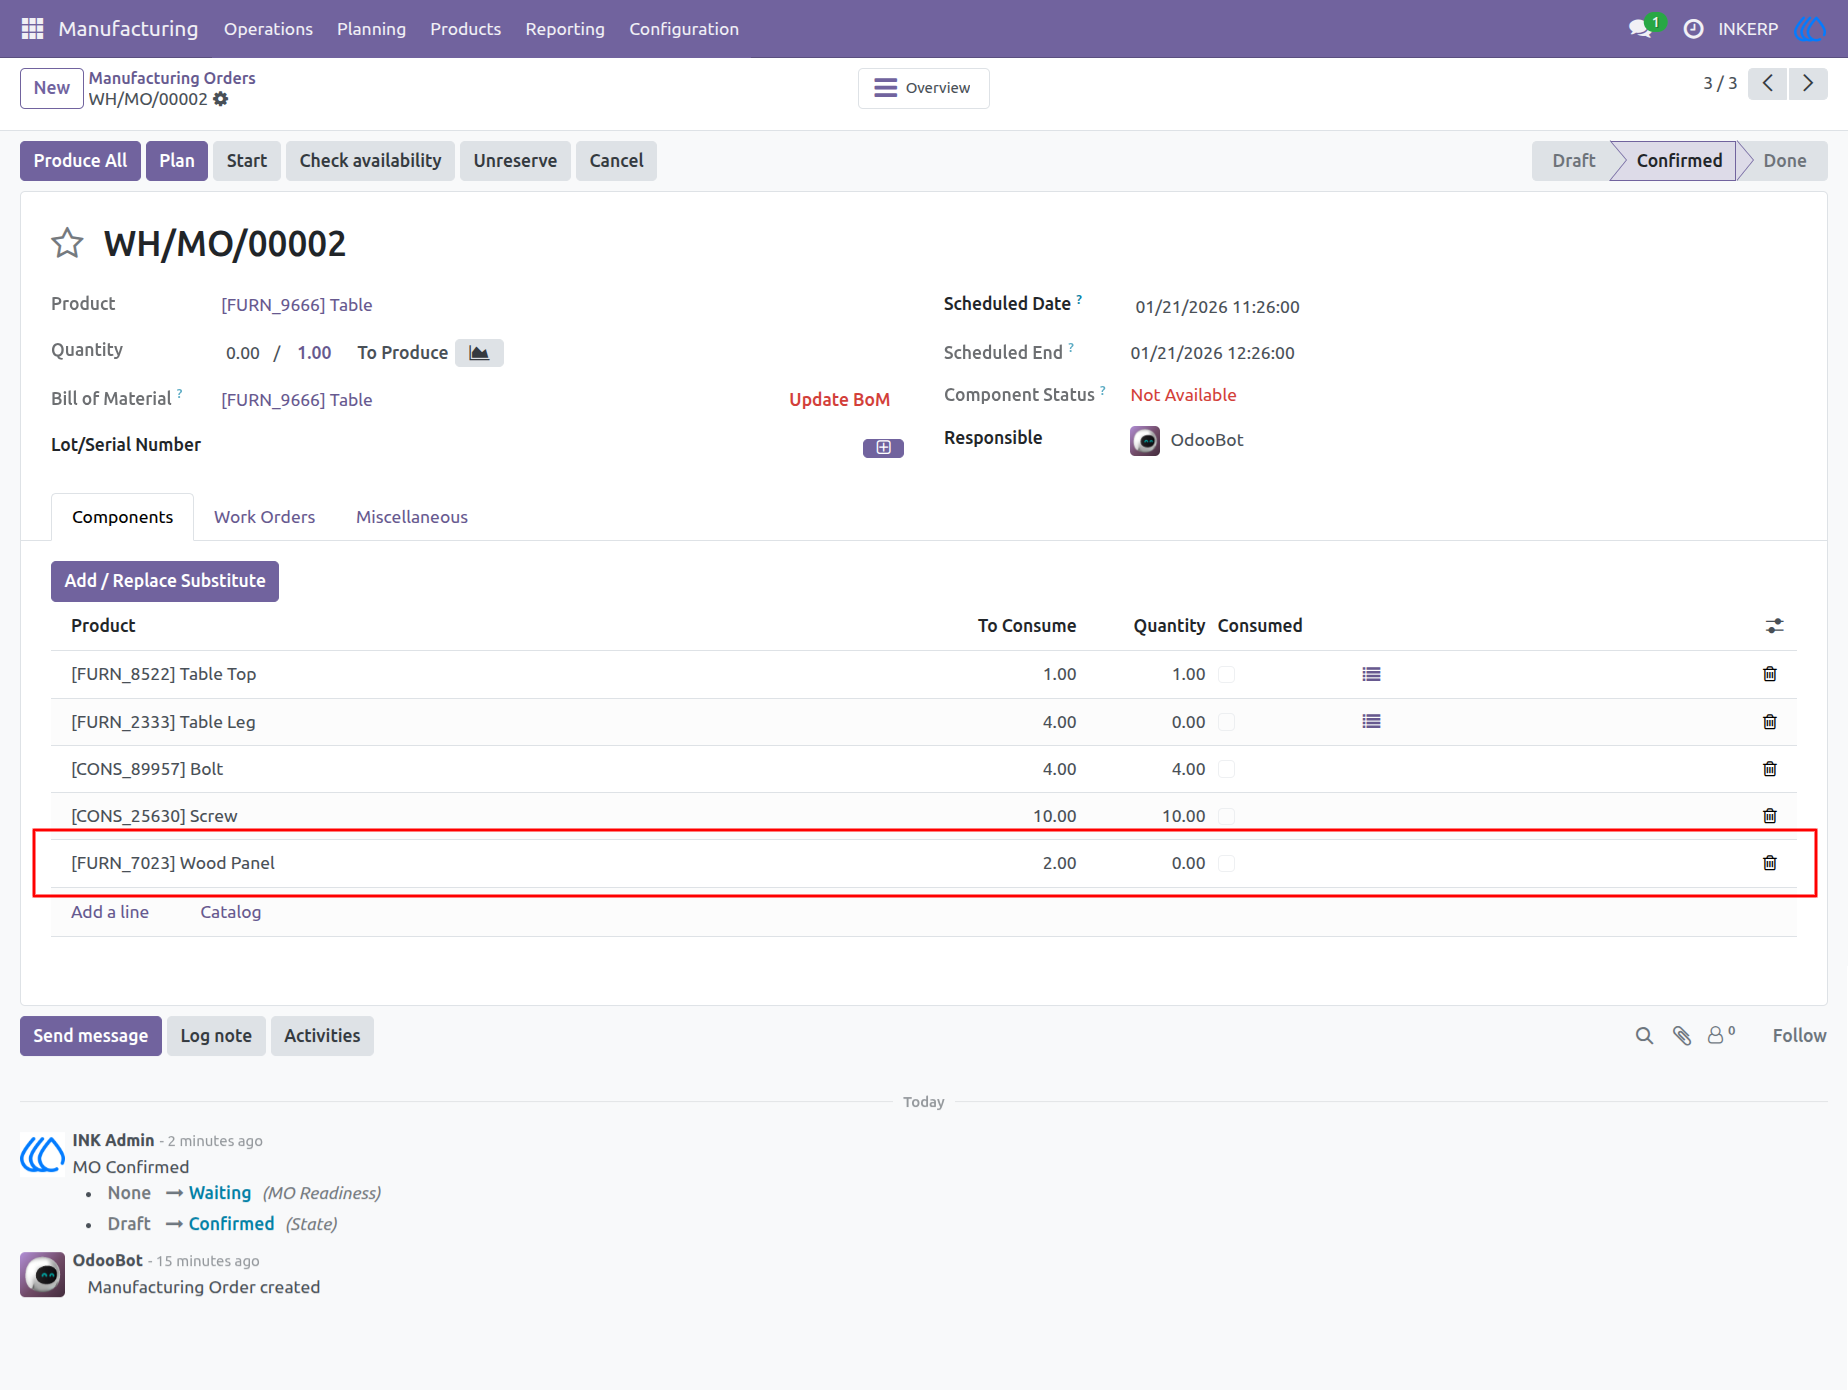Toggle Consumed checkbox for Table Top

click(1226, 674)
